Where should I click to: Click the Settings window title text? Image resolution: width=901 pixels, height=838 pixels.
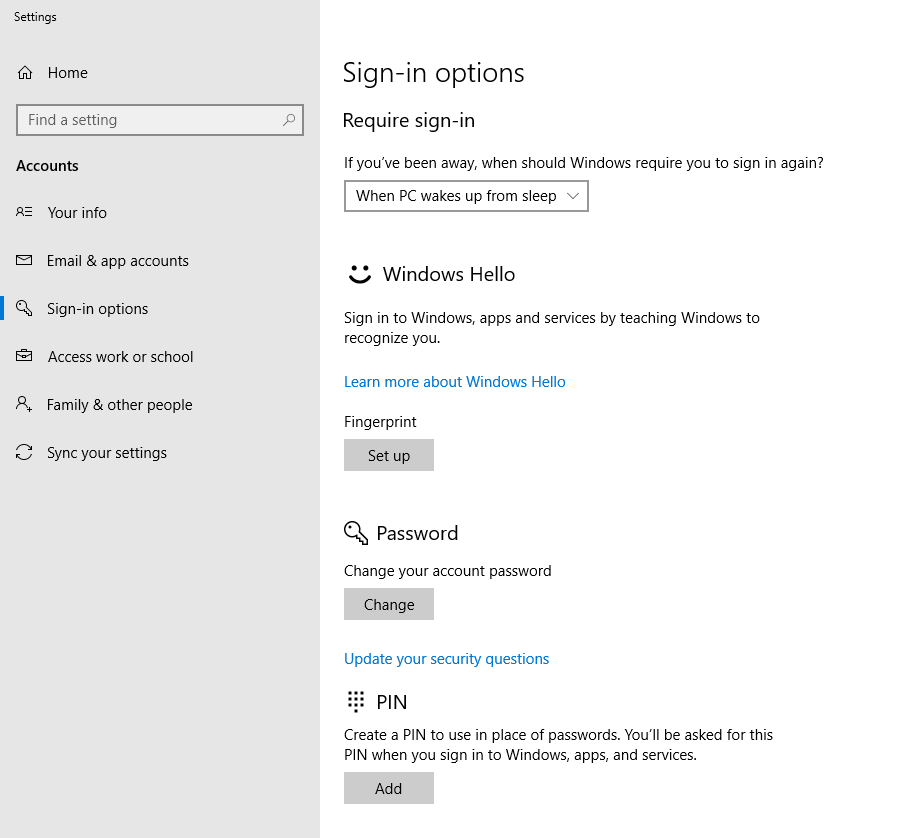tap(35, 17)
